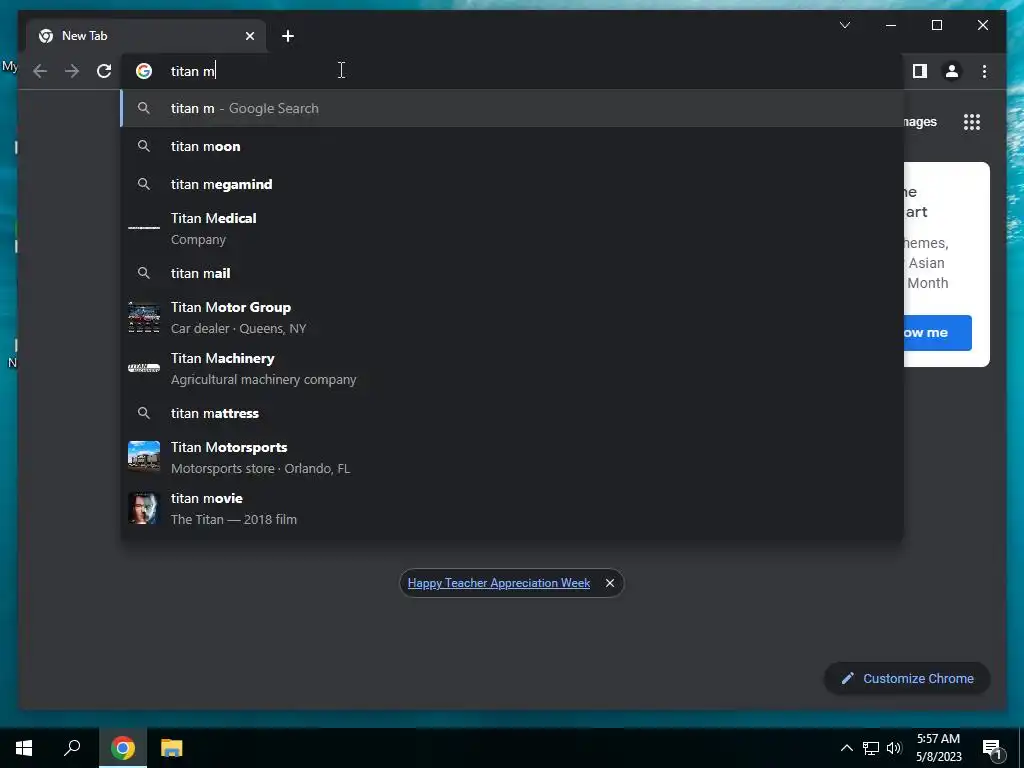Show hidden system tray icons

846,748
